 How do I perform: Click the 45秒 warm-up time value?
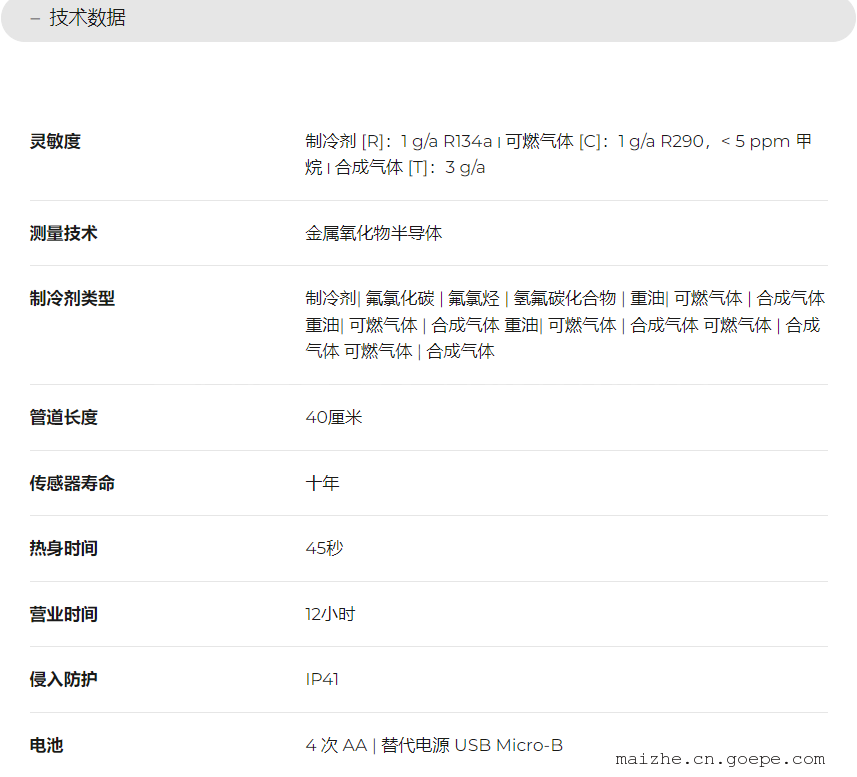(x=324, y=549)
